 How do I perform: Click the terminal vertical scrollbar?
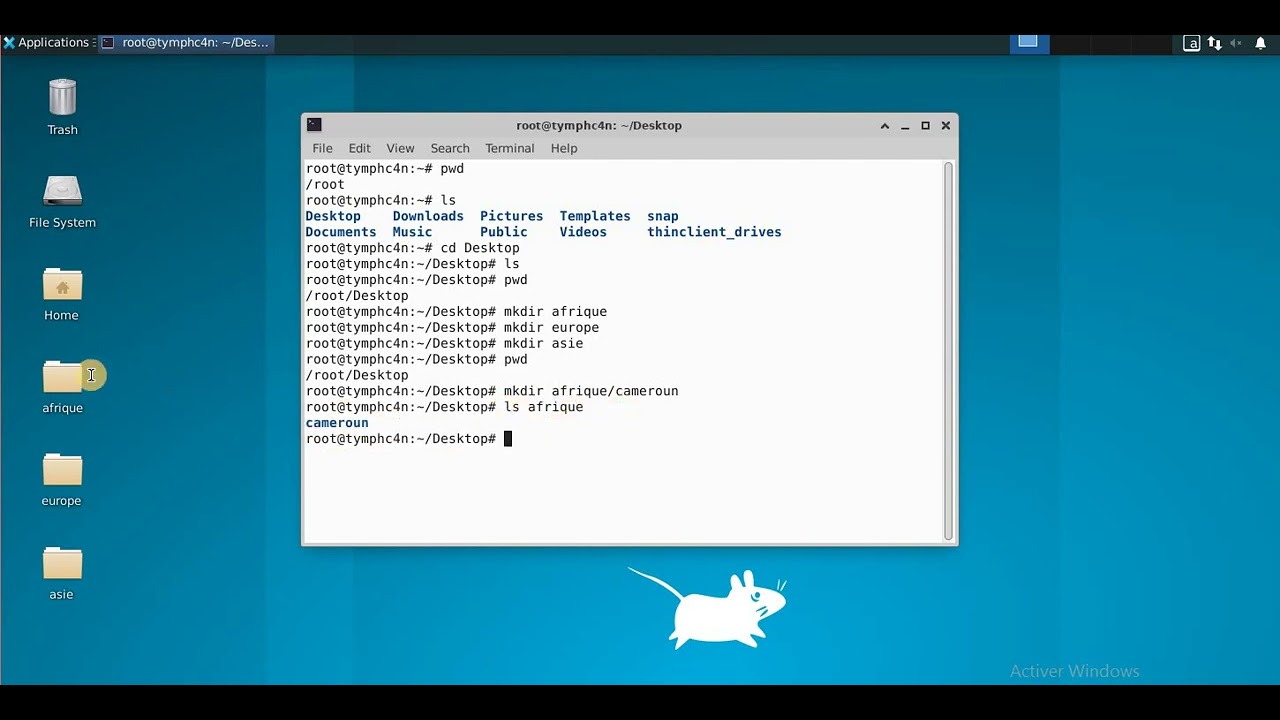click(949, 350)
